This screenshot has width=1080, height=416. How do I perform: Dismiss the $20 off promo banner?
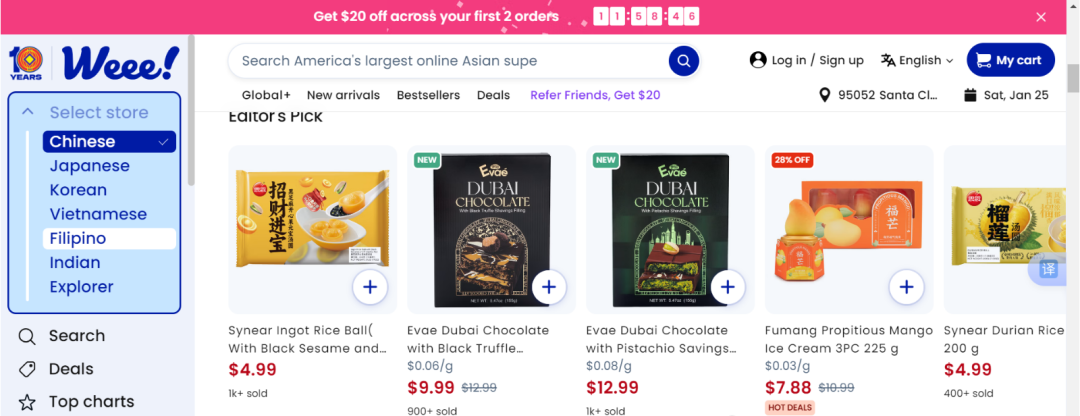tap(1041, 17)
